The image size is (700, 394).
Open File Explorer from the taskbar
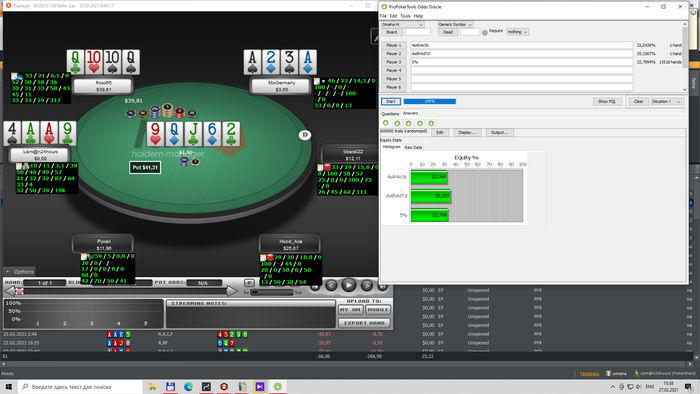pos(152,386)
